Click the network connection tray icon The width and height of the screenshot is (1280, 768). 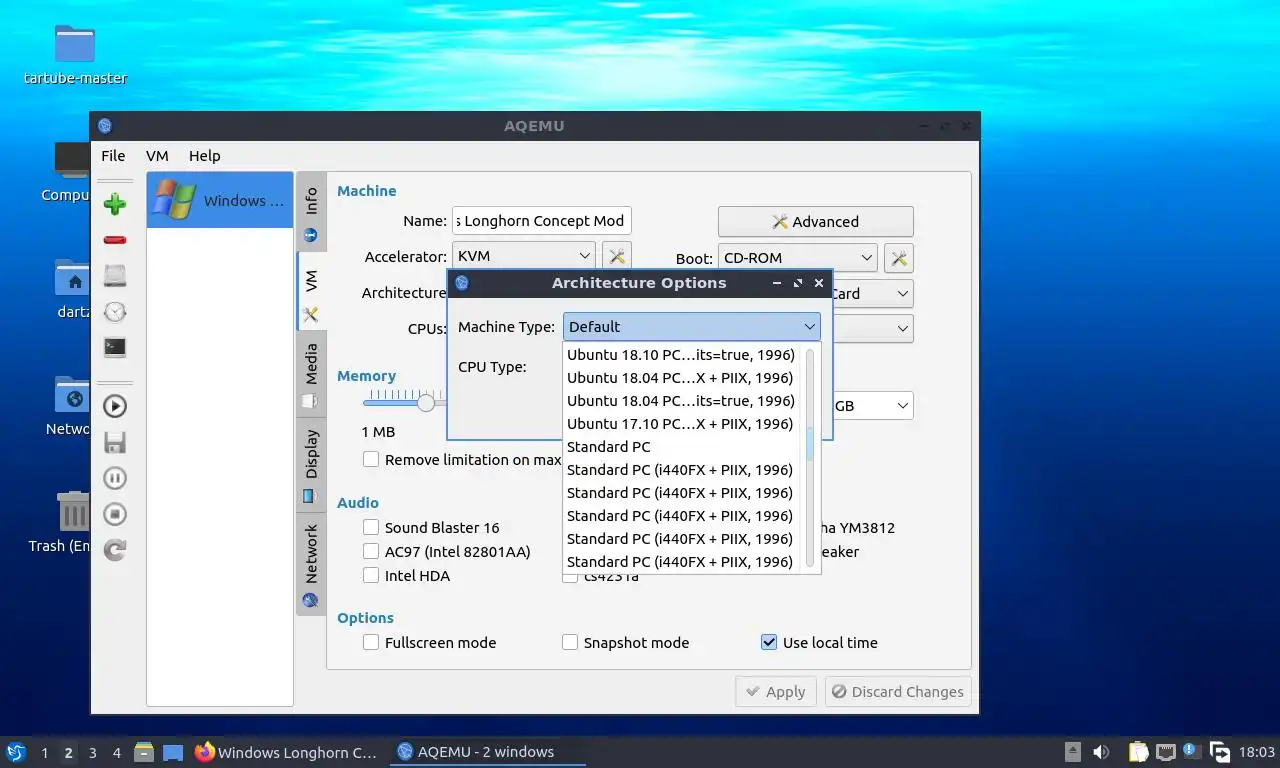1165,752
